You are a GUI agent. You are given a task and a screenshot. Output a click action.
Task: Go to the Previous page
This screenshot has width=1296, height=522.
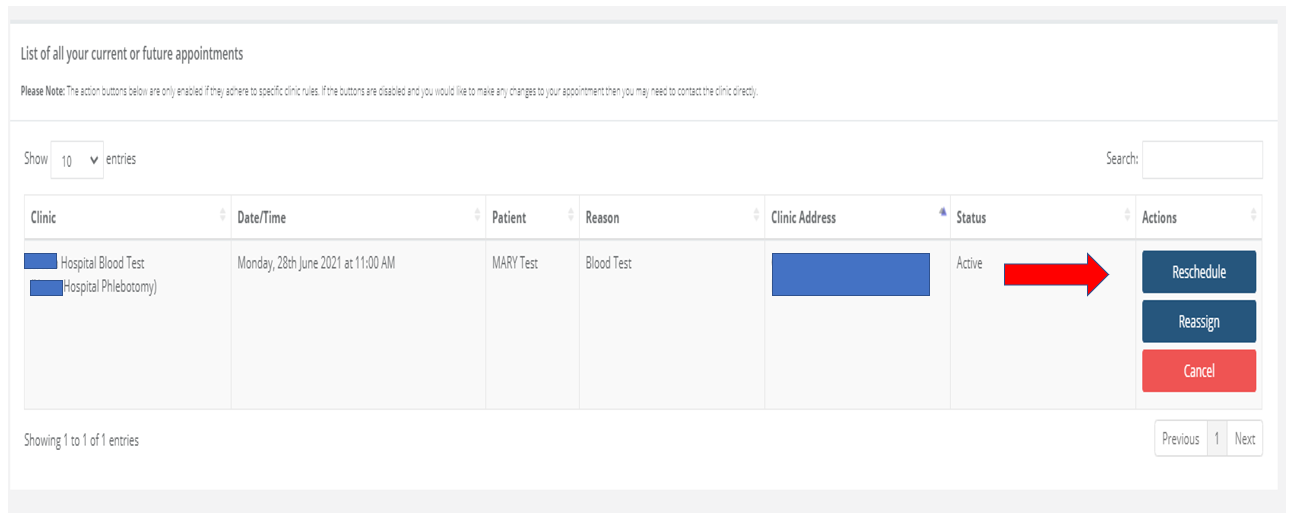pos(1180,439)
